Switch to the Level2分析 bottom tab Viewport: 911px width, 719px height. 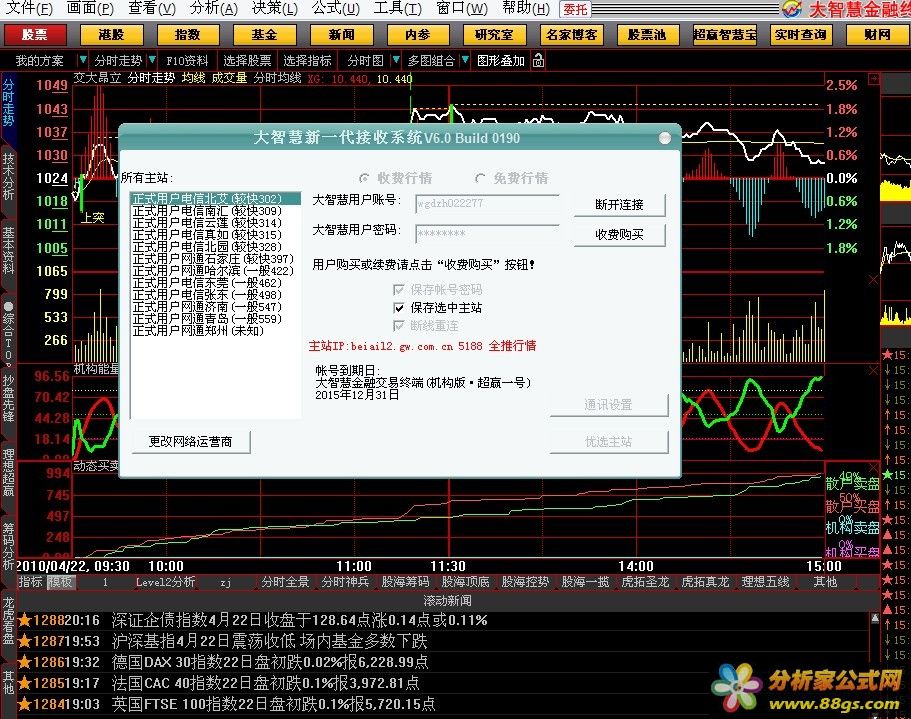point(166,581)
